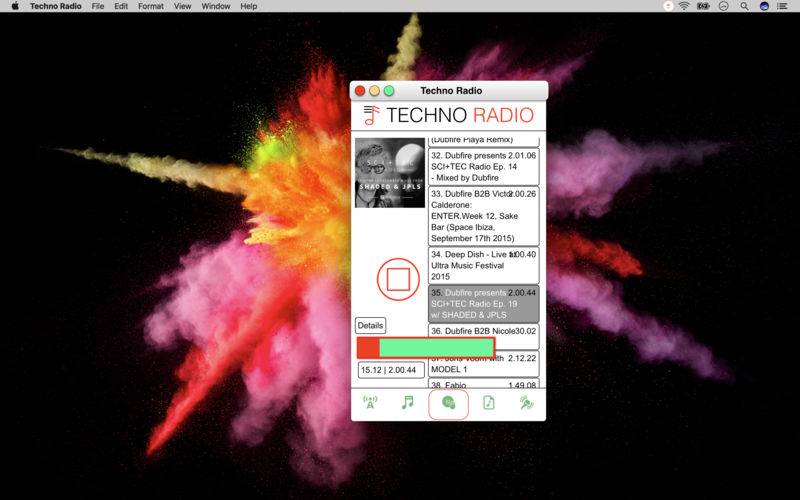Image resolution: width=800 pixels, height=500 pixels.
Task: Open the View menu
Action: pyautogui.click(x=182, y=6)
